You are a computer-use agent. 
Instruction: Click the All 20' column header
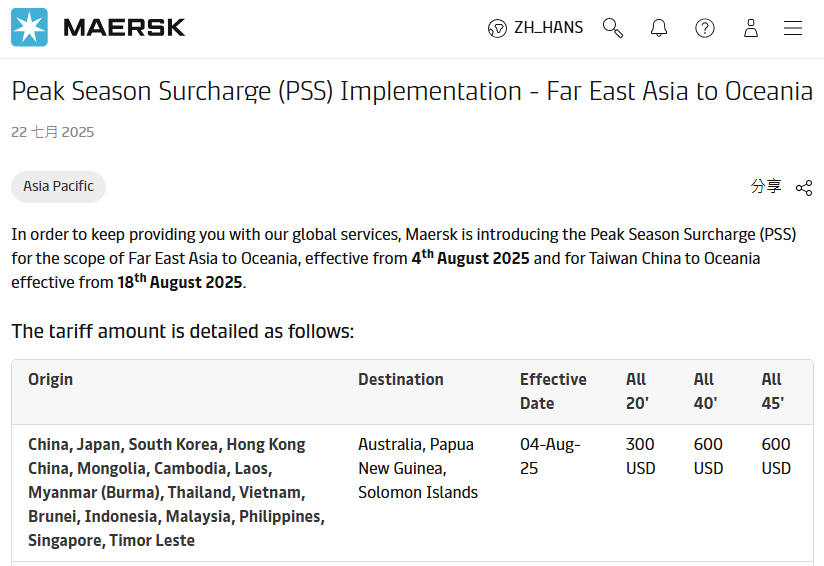(x=637, y=392)
